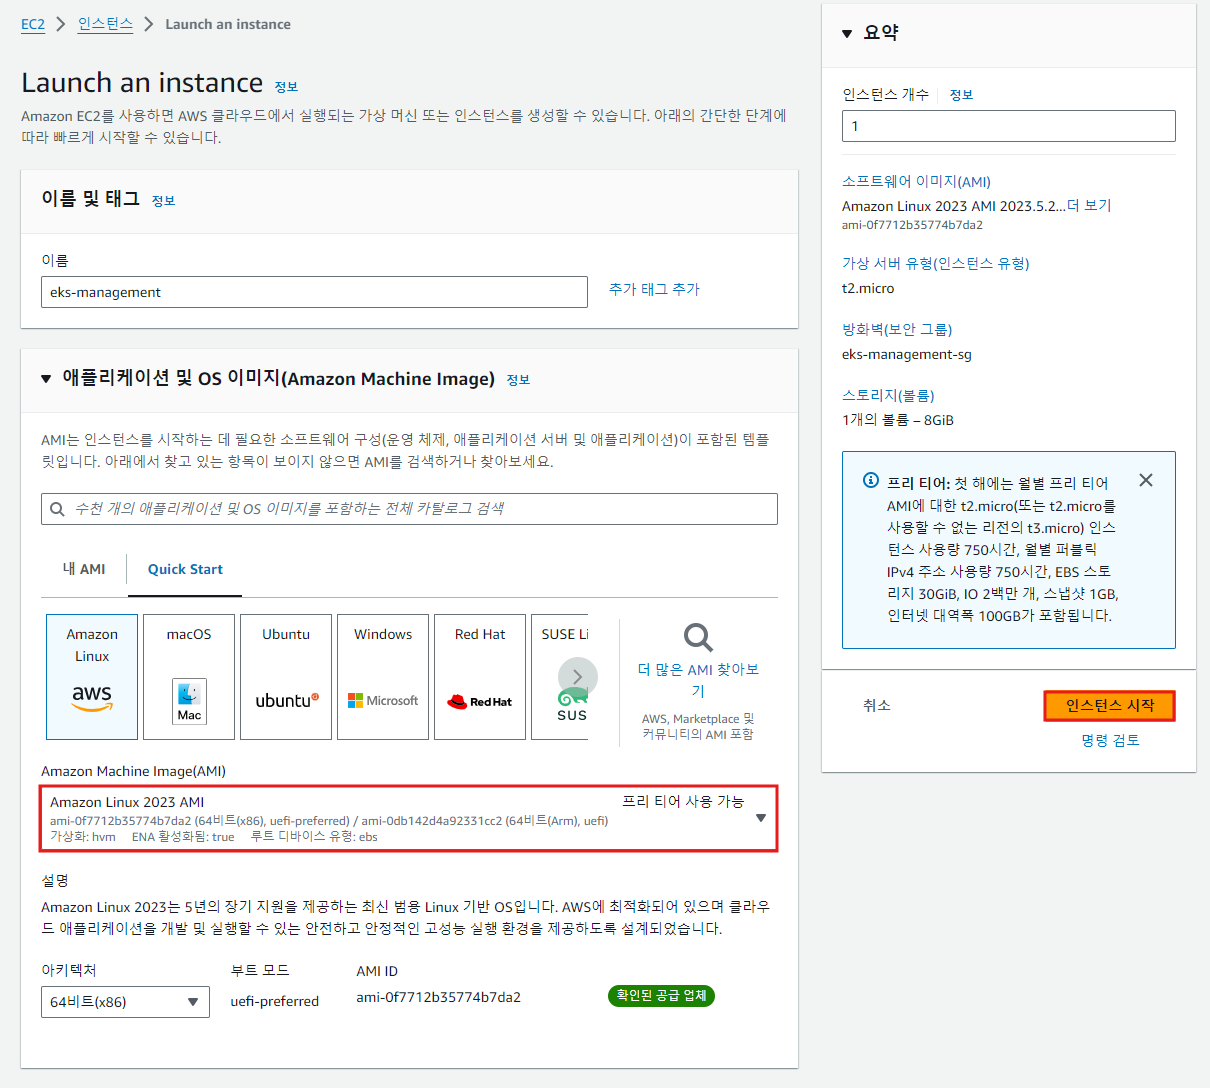
Task: Open 정보 link beside 인스턴스 개수
Action: click(961, 95)
